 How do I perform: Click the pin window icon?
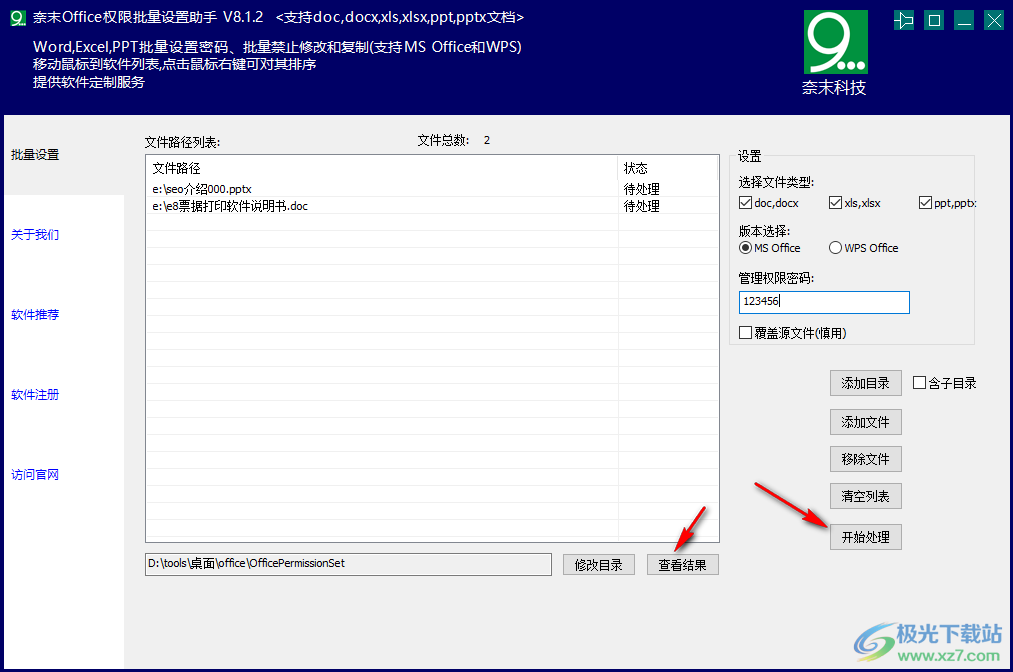904,21
